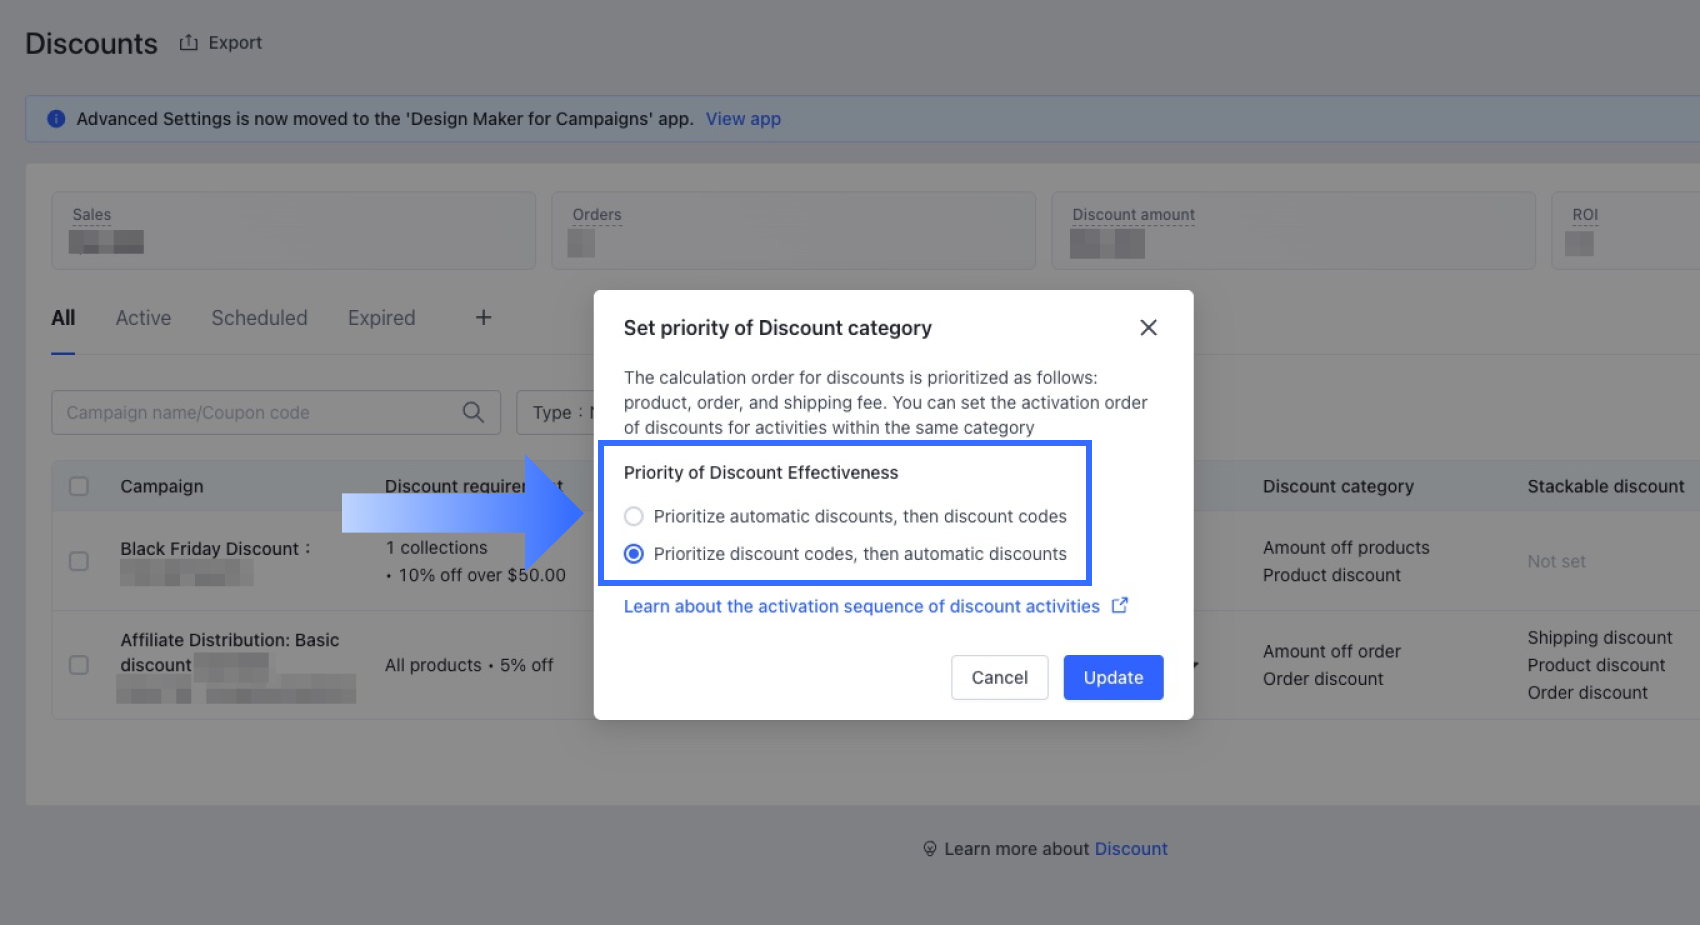The width and height of the screenshot is (1700, 925).
Task: Check the Black Friday Discount row checkbox
Action: coord(79,562)
